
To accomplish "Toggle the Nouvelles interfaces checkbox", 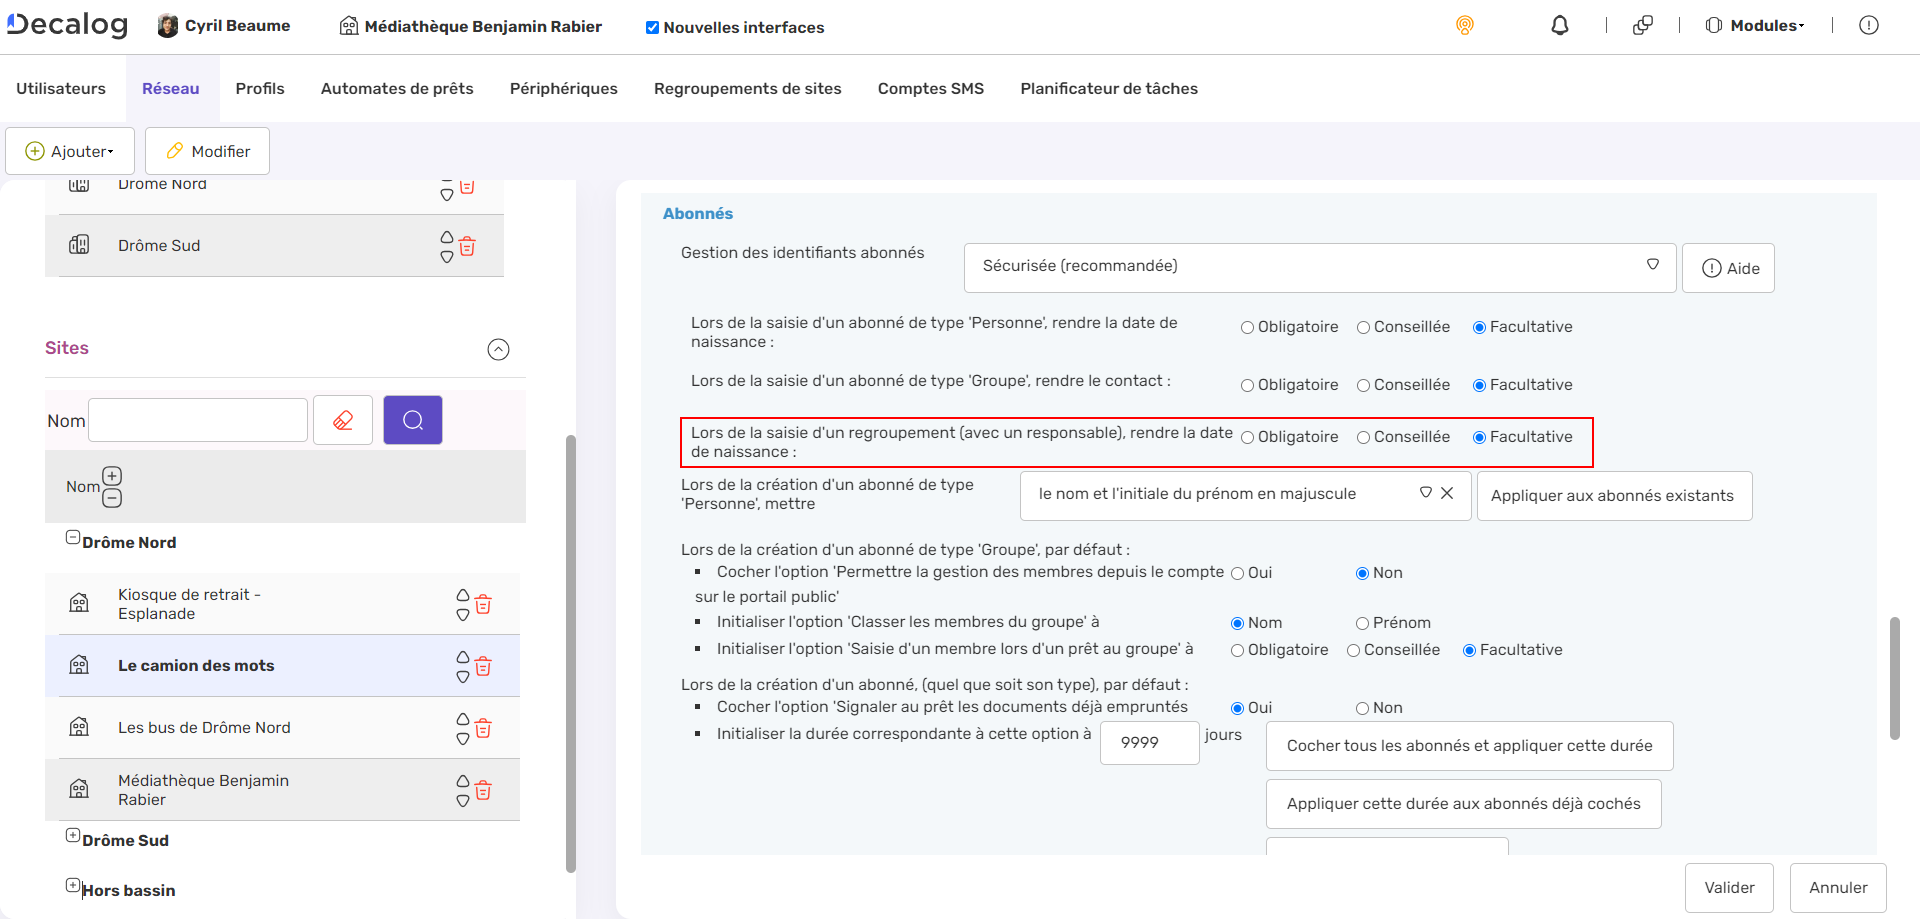I will (x=652, y=28).
